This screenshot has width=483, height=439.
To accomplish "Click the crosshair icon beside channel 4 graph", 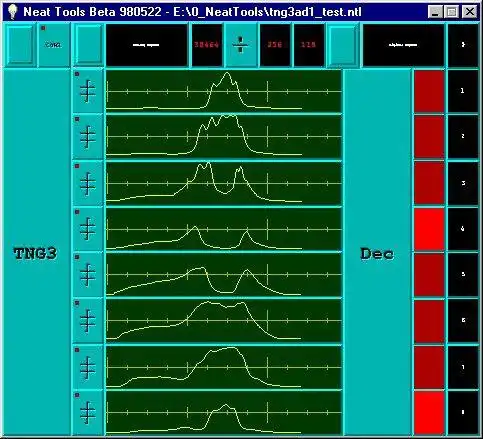I will click(x=88, y=229).
